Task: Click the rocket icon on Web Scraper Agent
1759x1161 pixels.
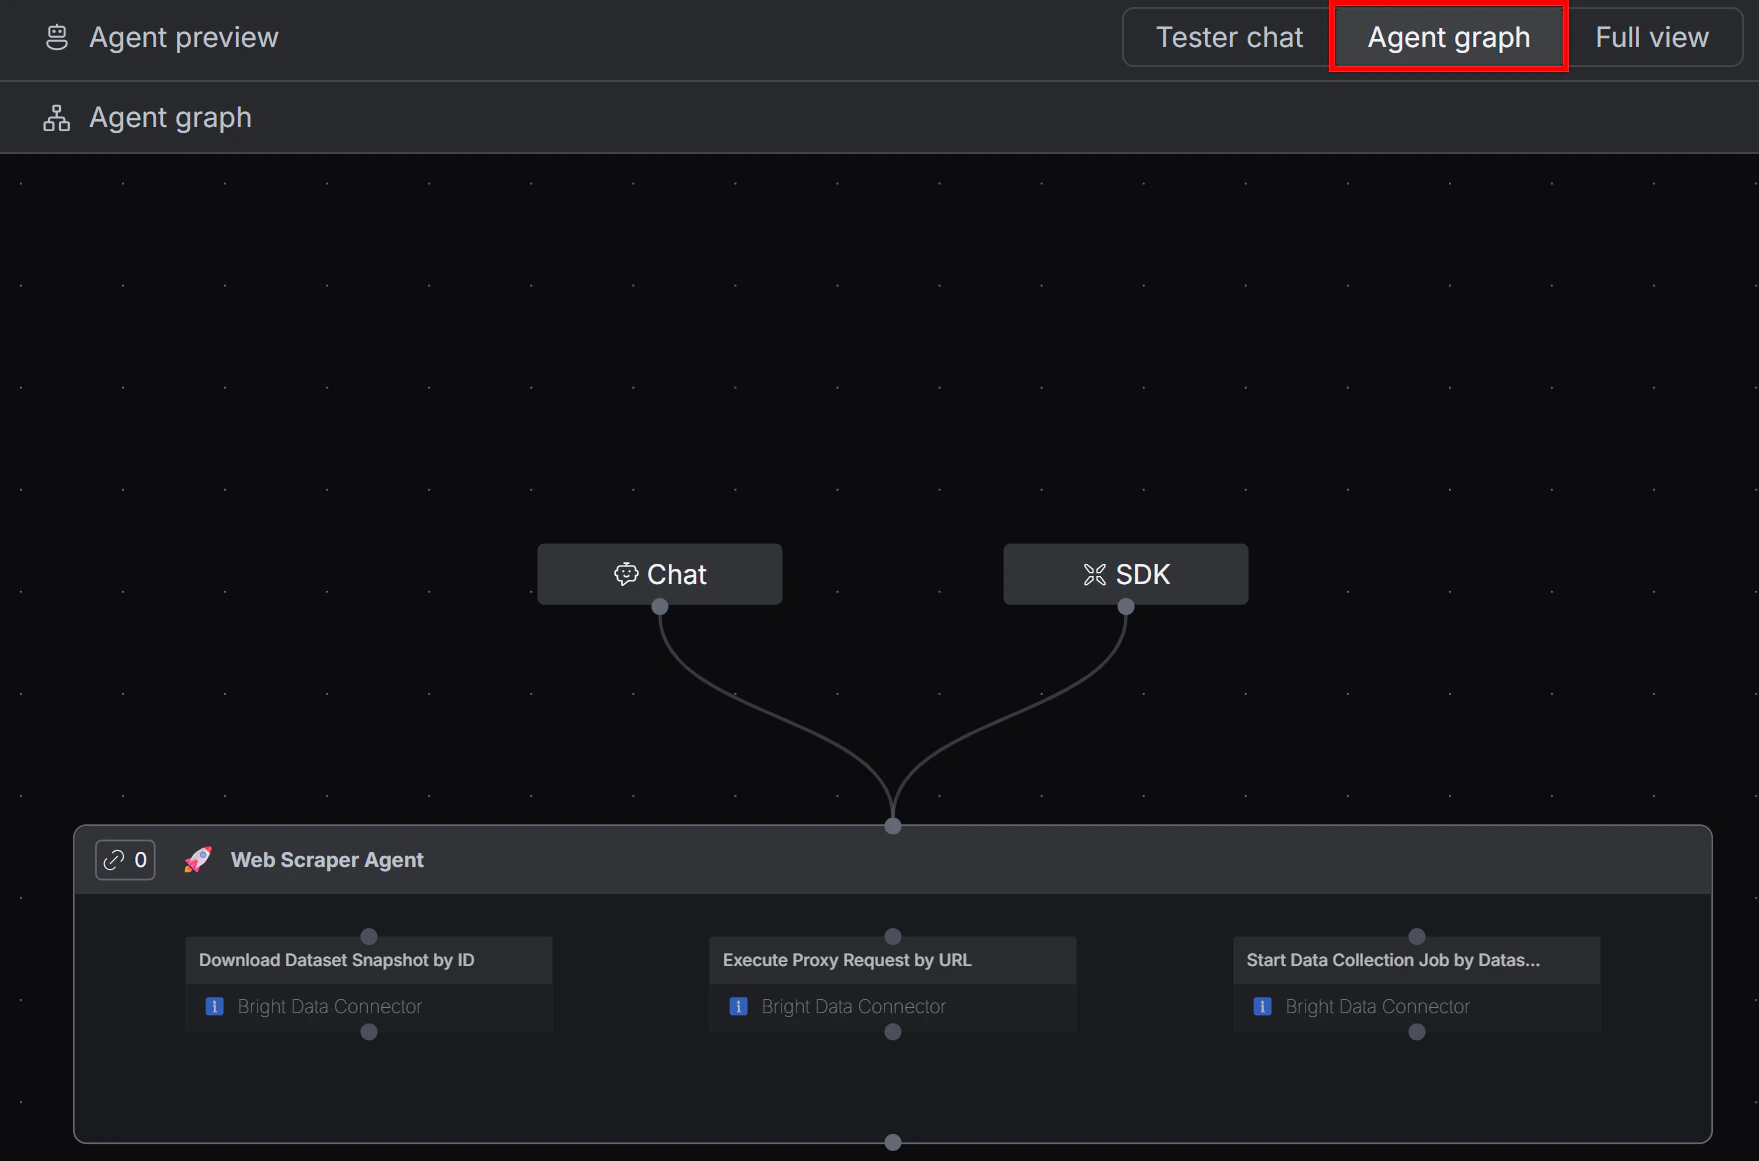Action: (198, 860)
